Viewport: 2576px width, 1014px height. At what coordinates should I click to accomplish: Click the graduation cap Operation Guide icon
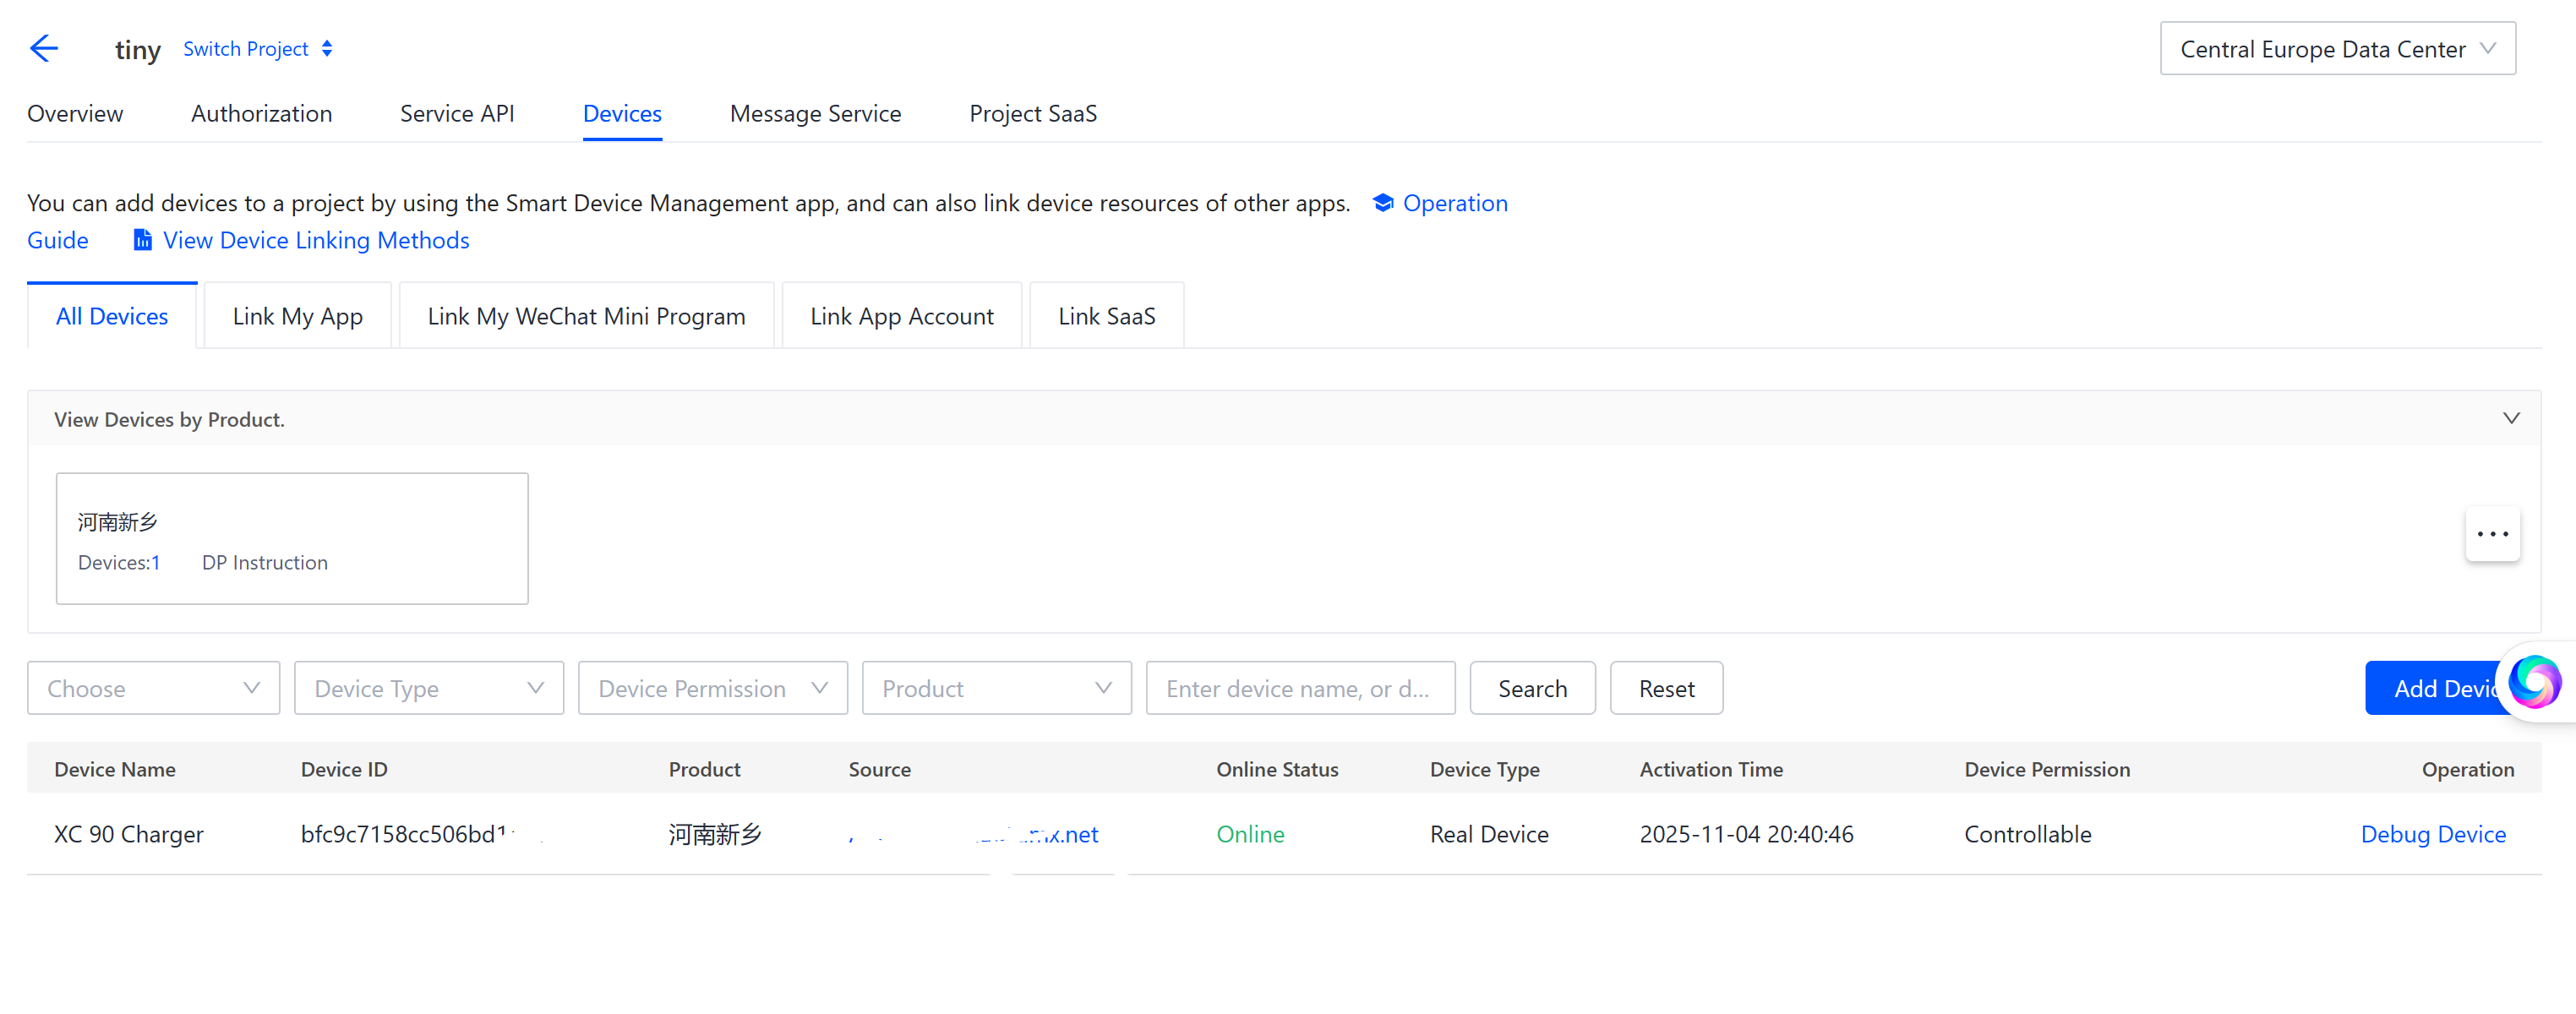pyautogui.click(x=1383, y=203)
